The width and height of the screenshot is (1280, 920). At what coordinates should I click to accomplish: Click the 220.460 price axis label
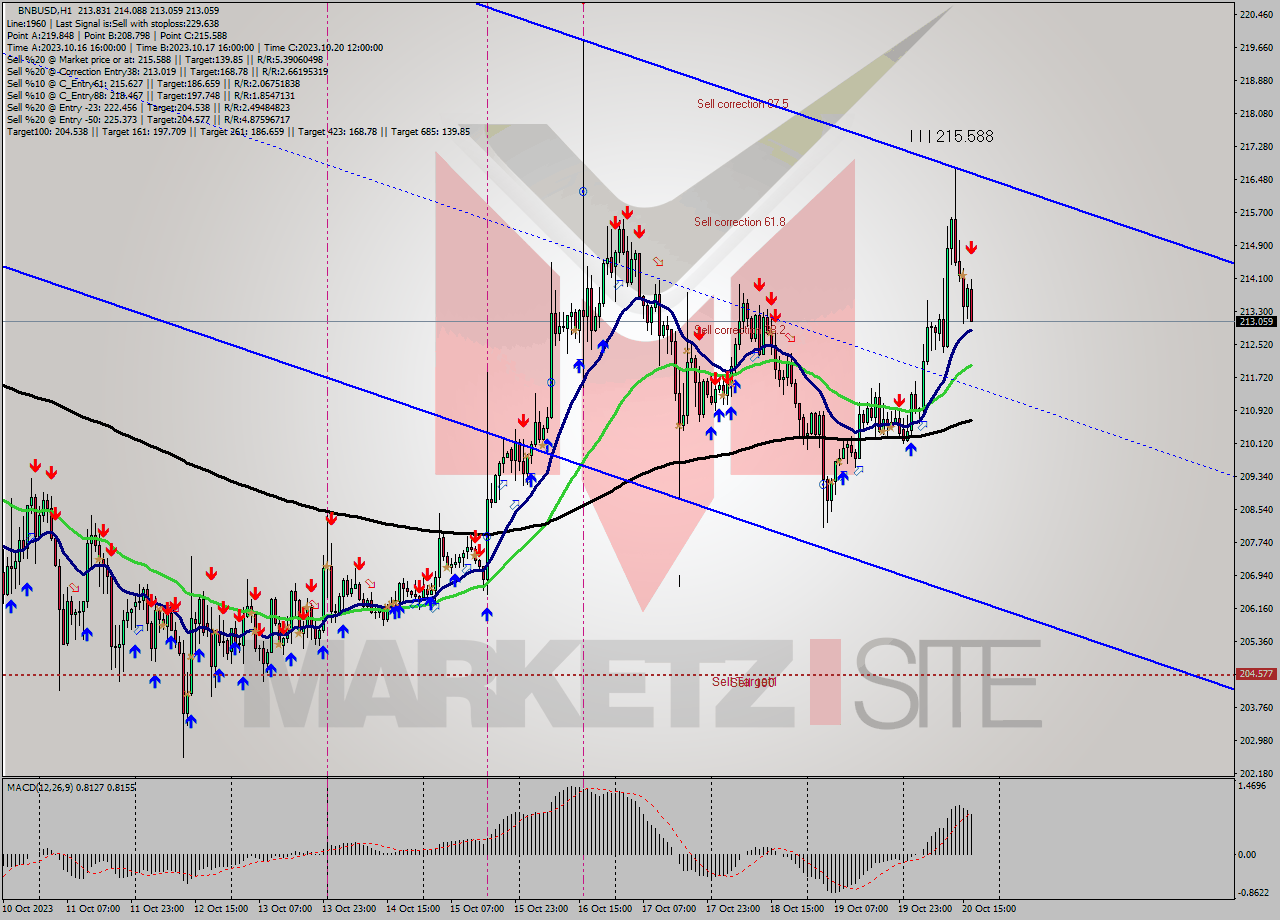(x=1256, y=15)
